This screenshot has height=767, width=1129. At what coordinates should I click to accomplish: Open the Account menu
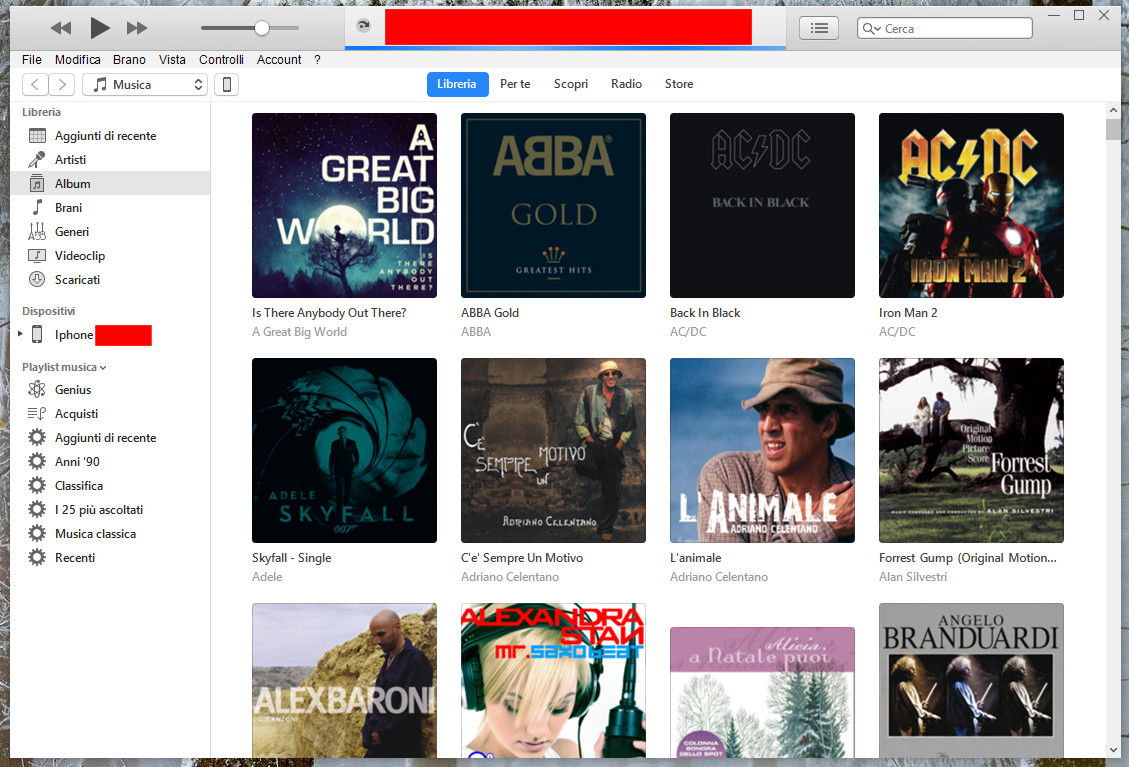click(x=279, y=60)
